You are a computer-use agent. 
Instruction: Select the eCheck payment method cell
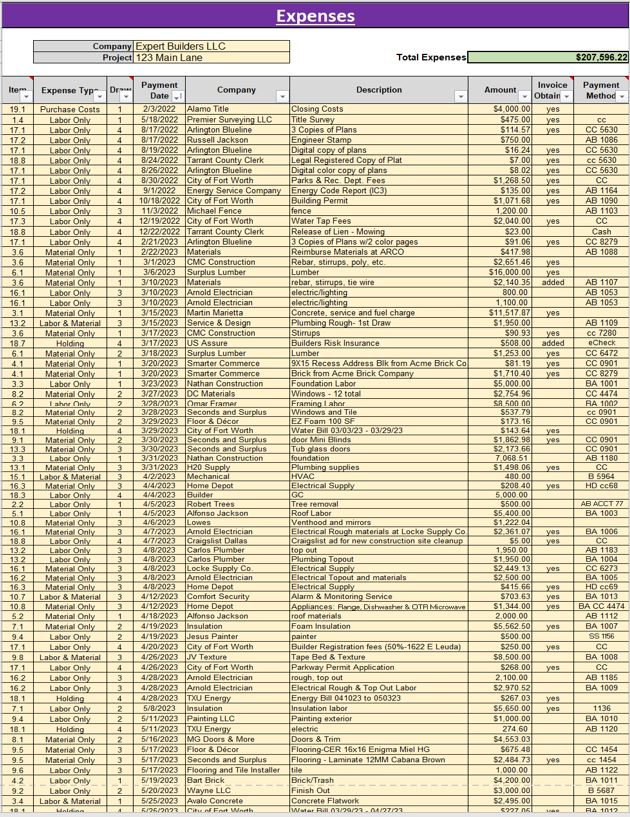click(601, 343)
